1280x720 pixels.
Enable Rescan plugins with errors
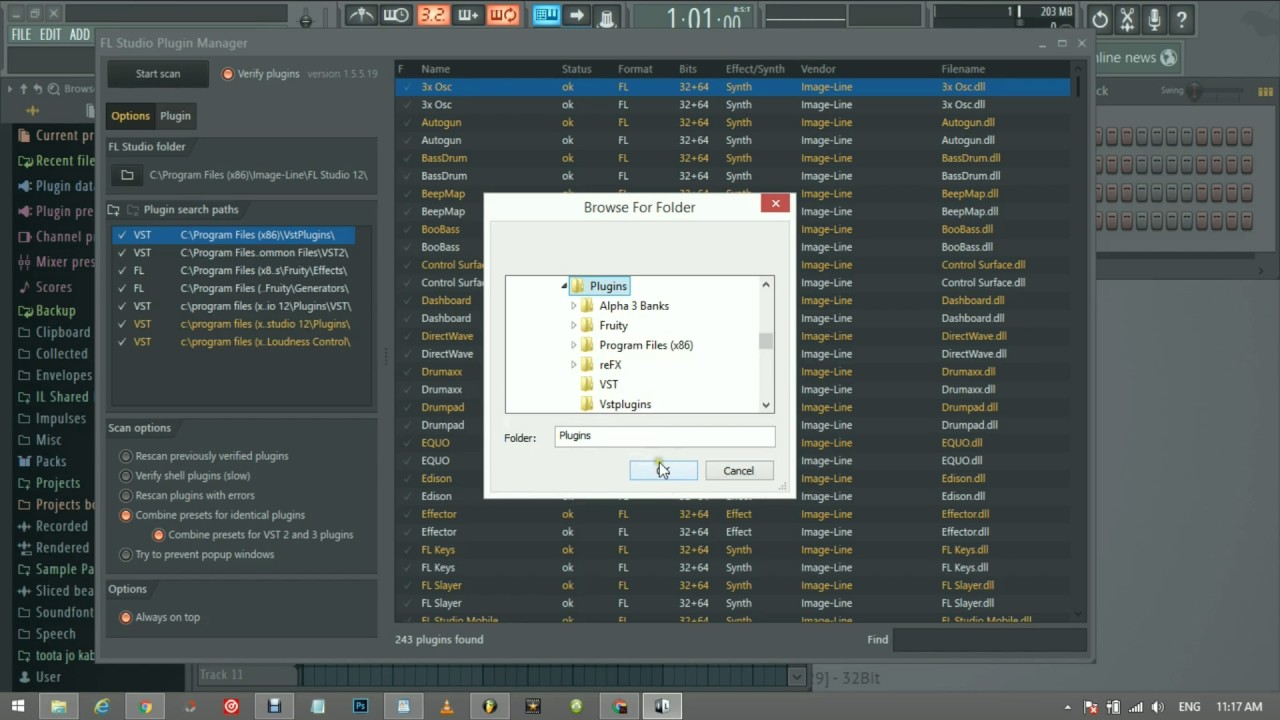click(x=126, y=495)
